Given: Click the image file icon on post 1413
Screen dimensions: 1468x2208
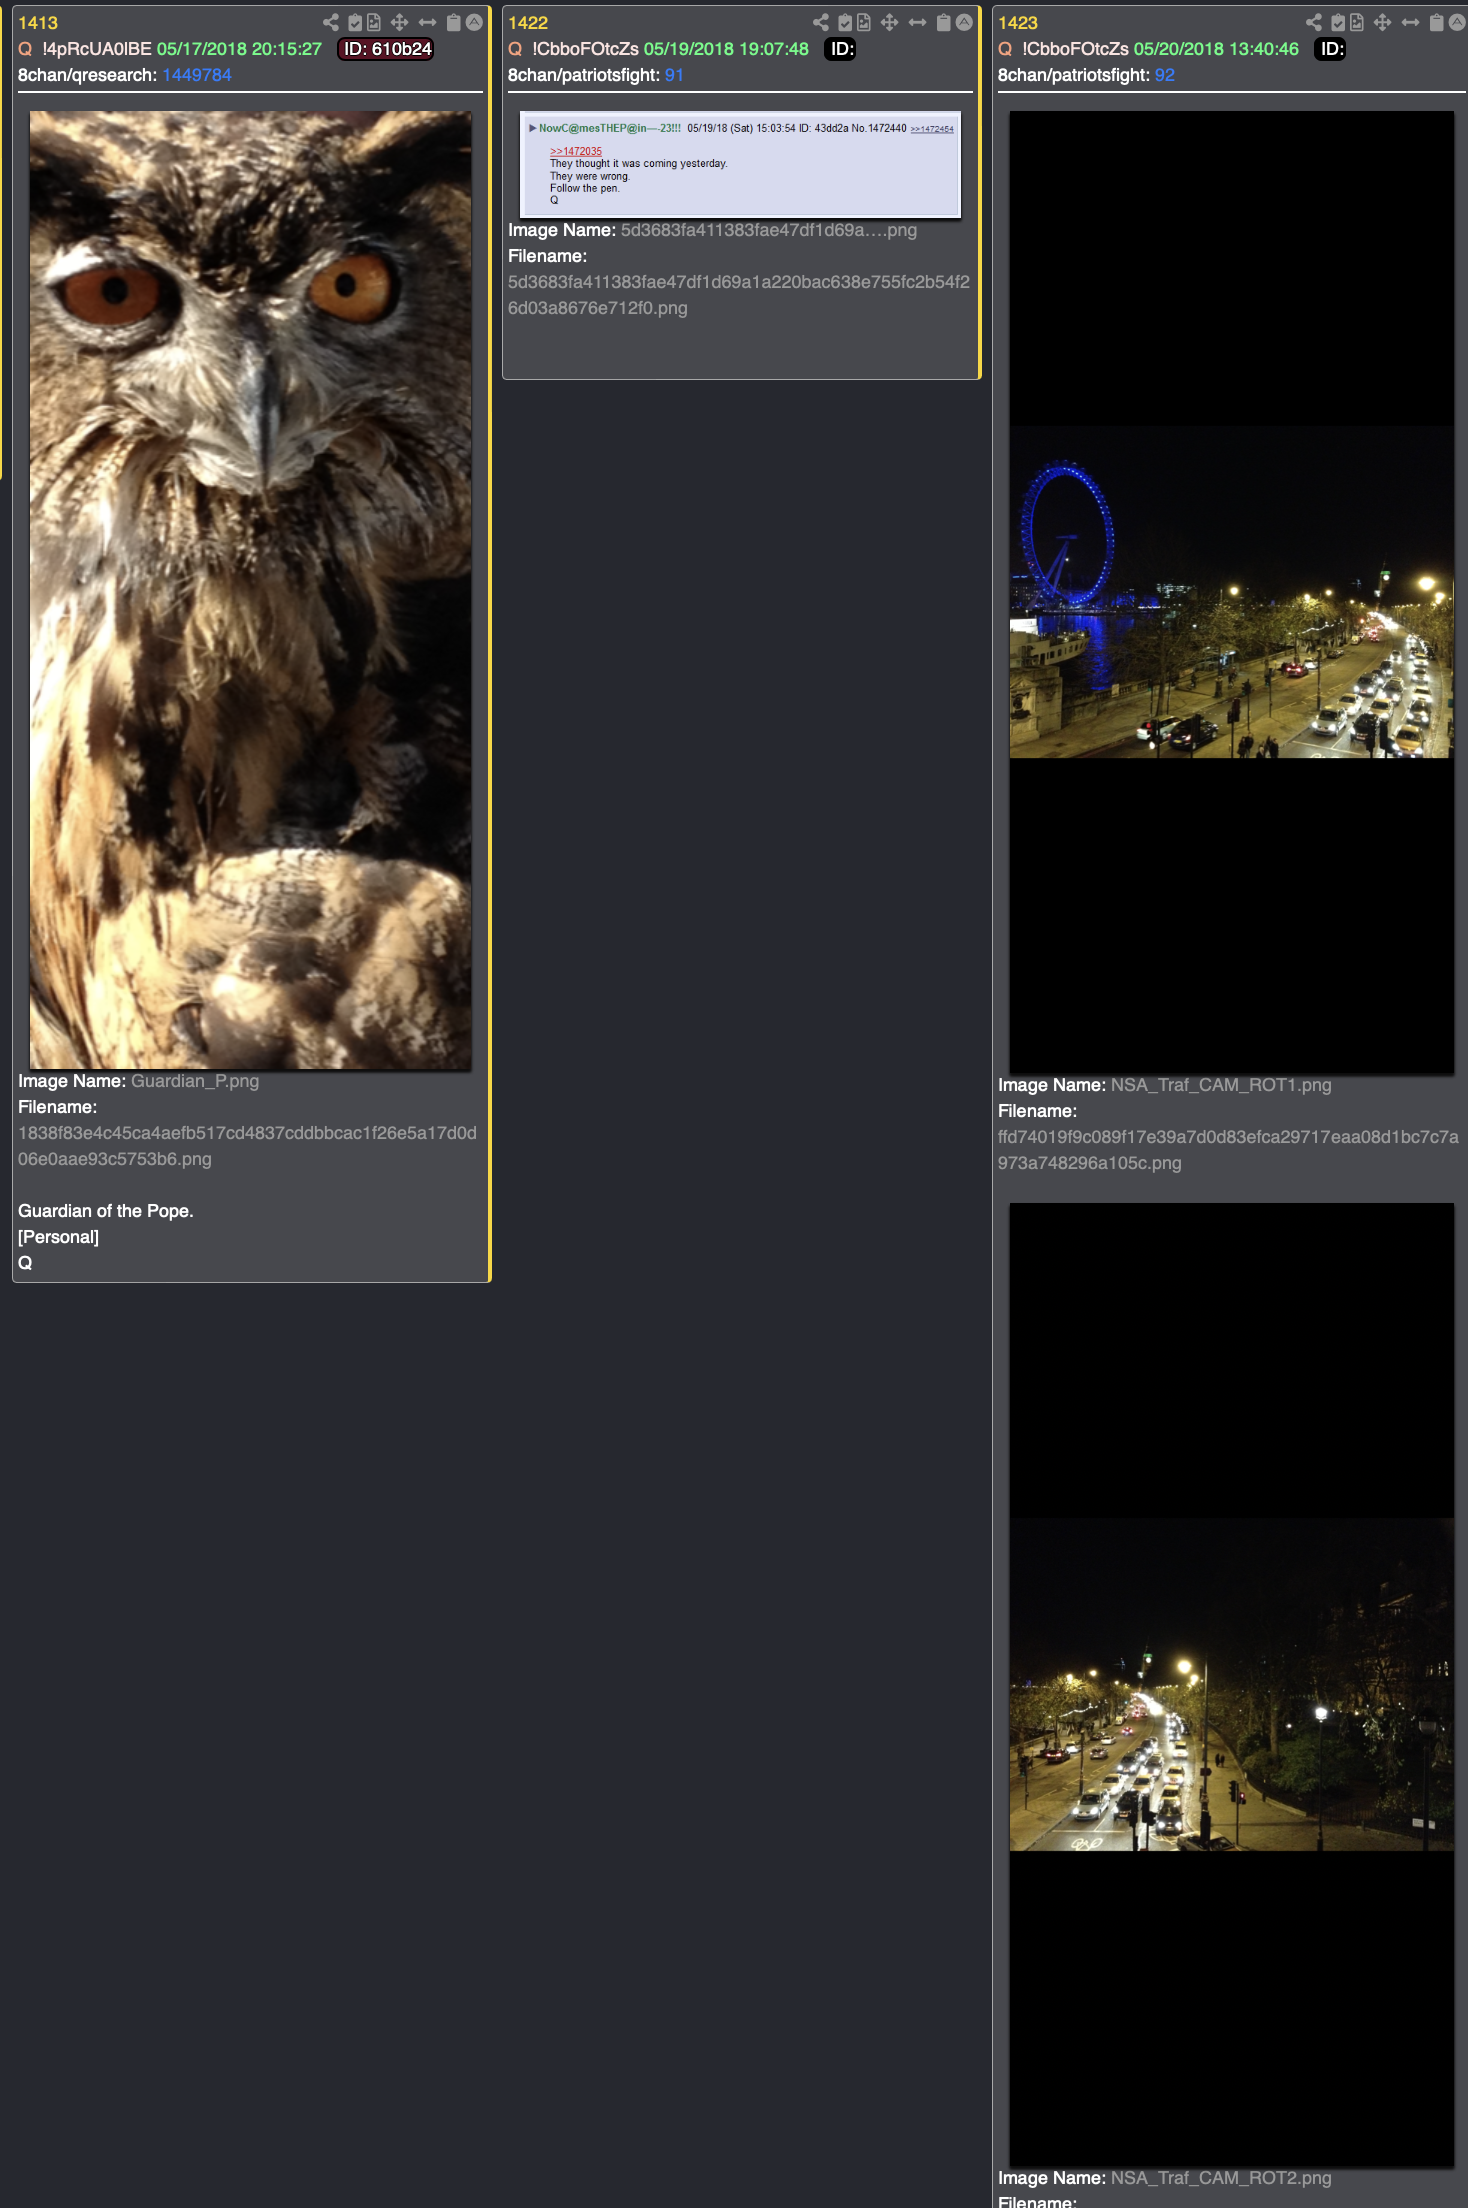Looking at the screenshot, I should 373,22.
